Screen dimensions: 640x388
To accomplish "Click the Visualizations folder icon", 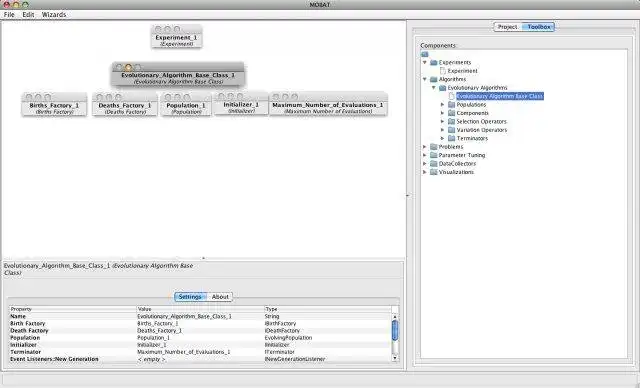I will coord(434,172).
